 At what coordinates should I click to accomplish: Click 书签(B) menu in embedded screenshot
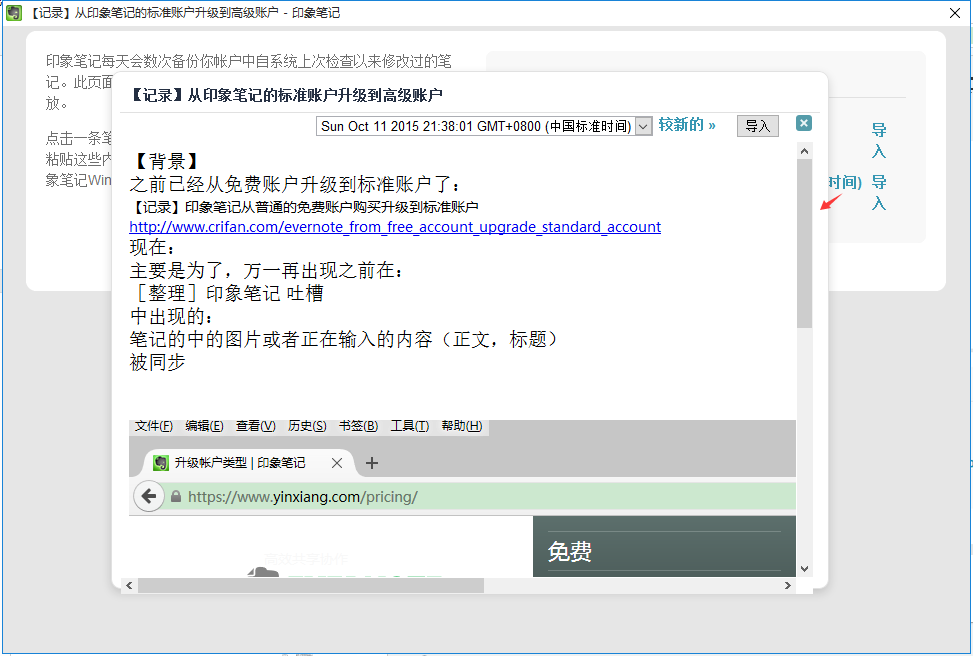coord(358,426)
